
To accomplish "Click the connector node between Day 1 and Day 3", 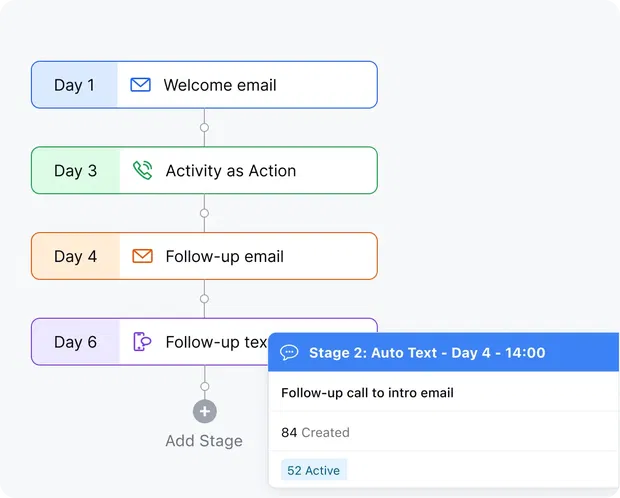I will point(204,128).
